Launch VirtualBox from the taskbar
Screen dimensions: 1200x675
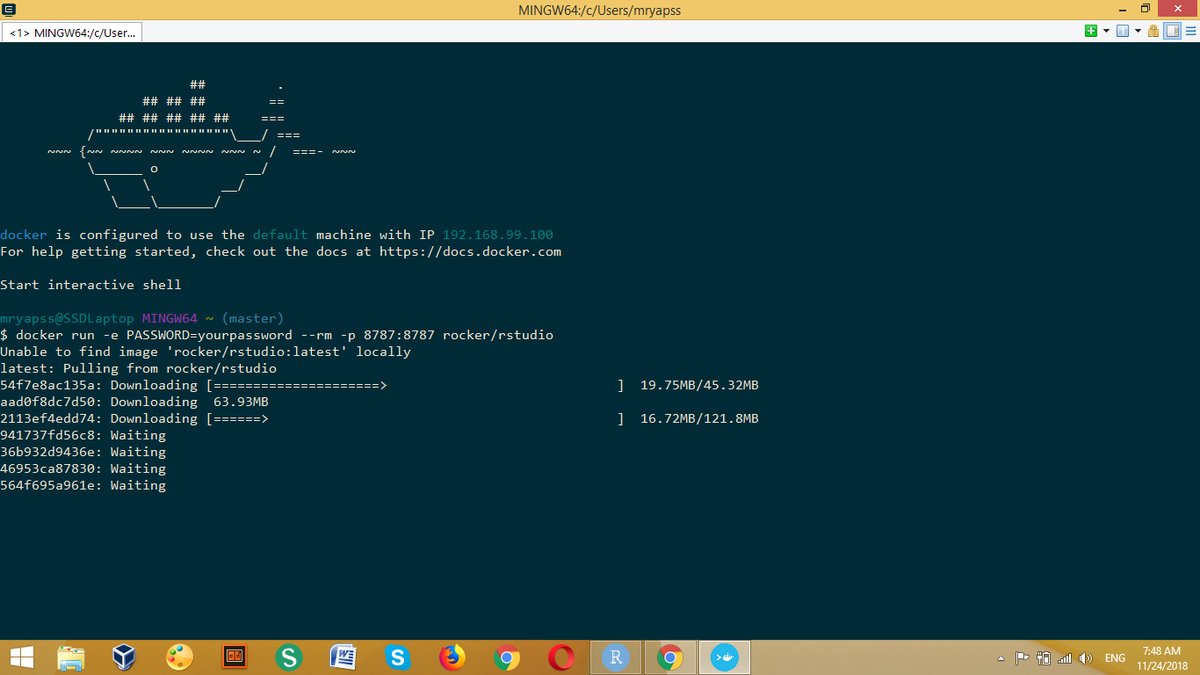tap(125, 657)
